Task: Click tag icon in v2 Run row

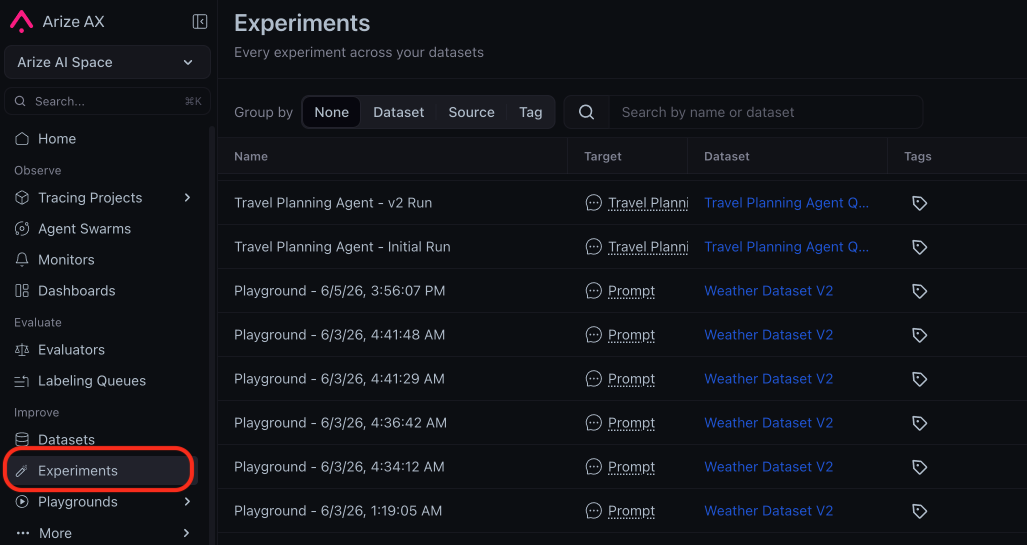Action: (920, 203)
